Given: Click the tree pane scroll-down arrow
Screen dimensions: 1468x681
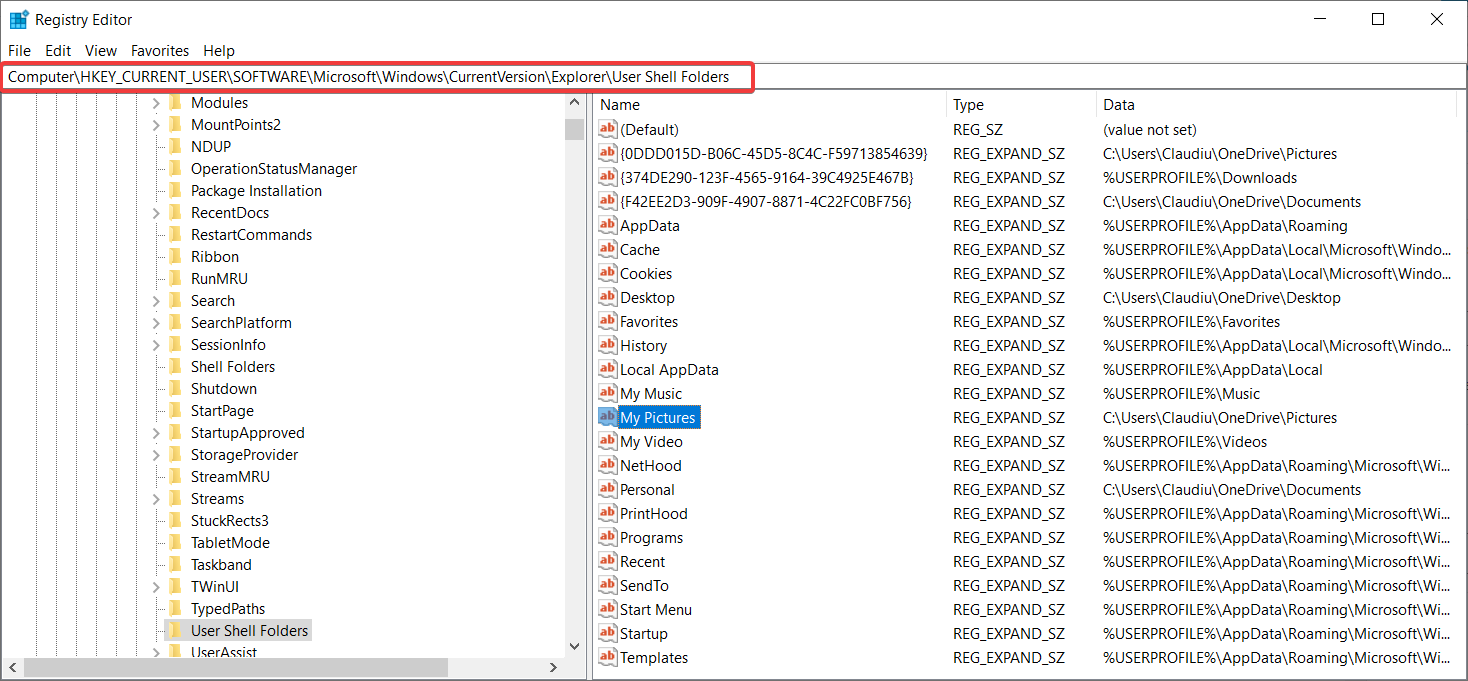Looking at the screenshot, I should click(x=574, y=648).
